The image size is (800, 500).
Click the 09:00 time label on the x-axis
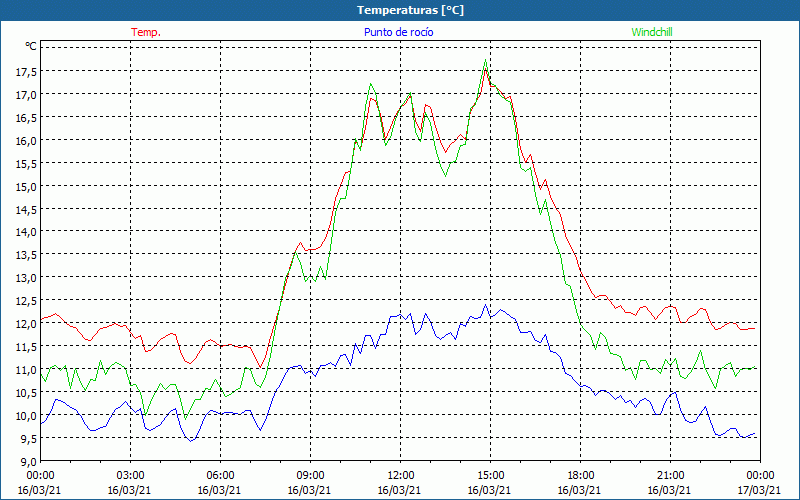pos(310,476)
